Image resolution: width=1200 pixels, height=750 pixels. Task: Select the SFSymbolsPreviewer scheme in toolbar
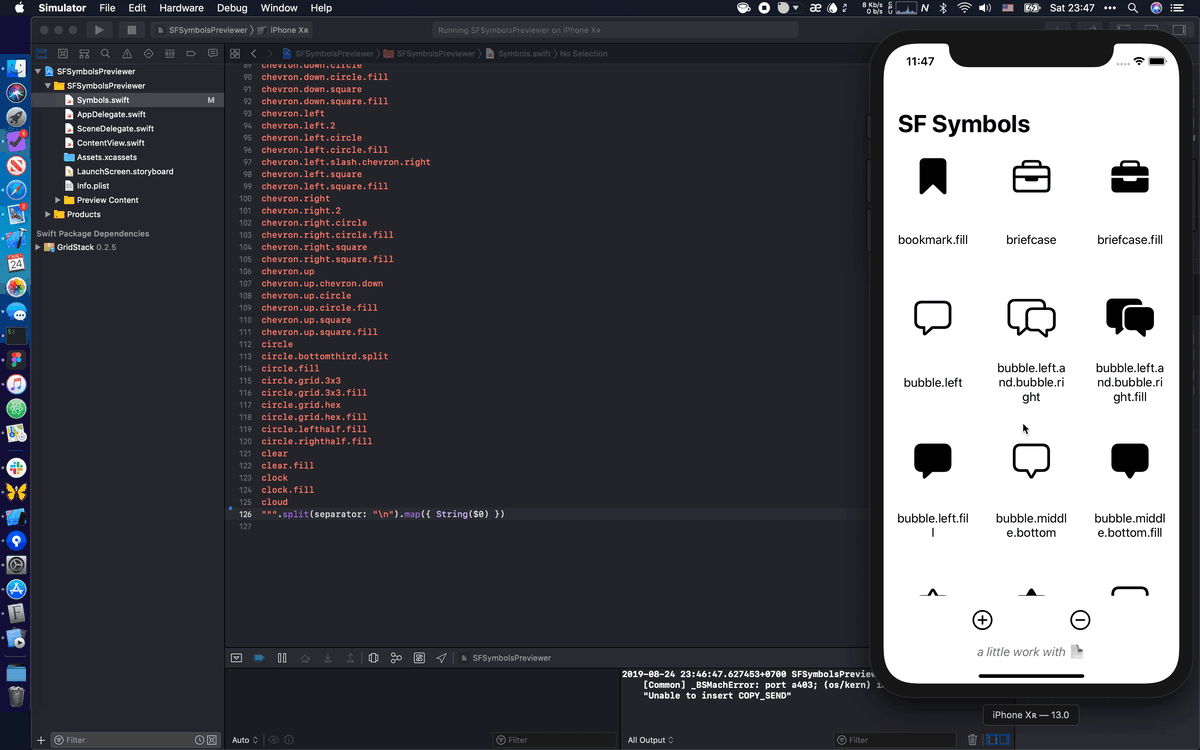pos(204,30)
